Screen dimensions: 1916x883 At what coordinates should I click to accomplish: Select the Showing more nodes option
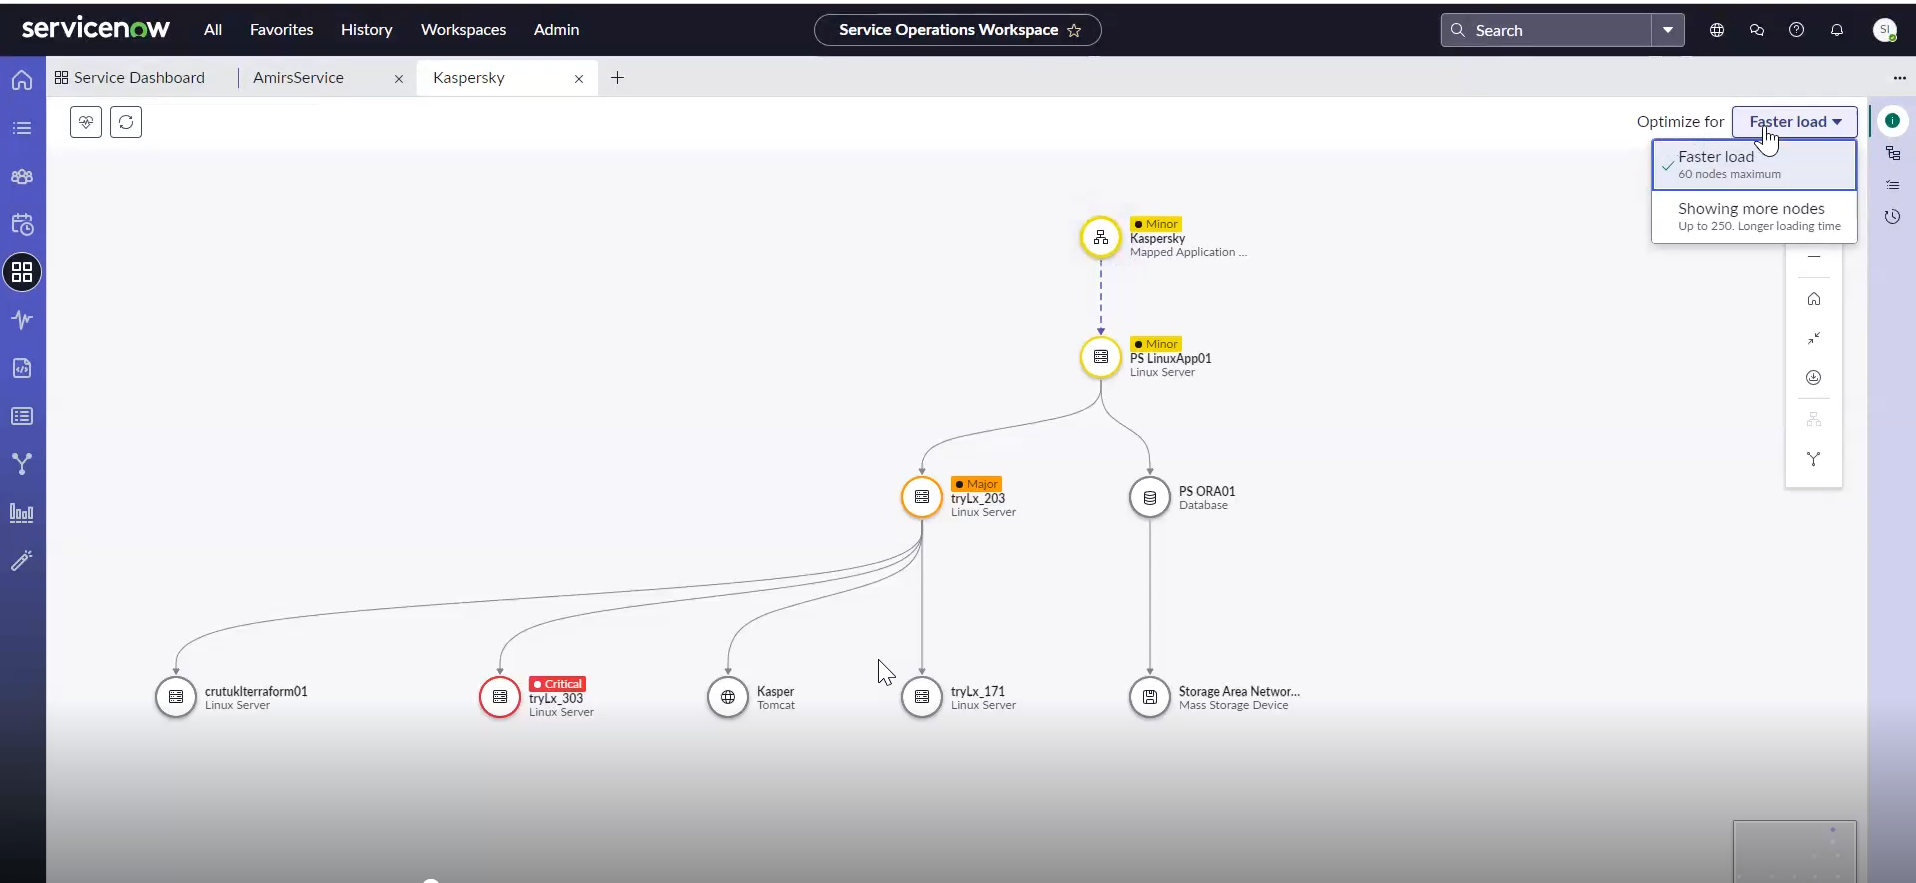(1753, 217)
